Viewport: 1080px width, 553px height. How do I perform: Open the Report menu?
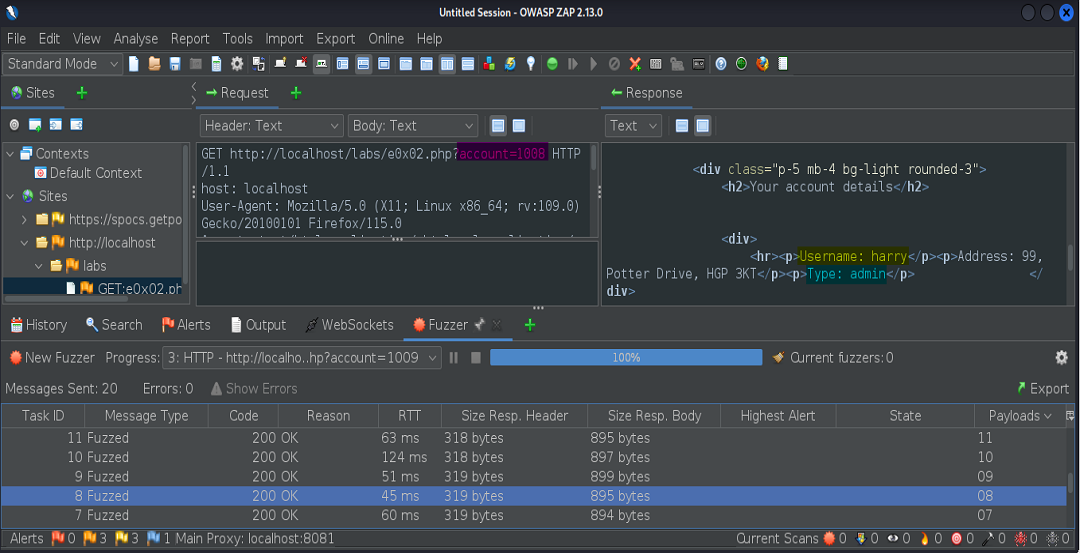(x=190, y=39)
